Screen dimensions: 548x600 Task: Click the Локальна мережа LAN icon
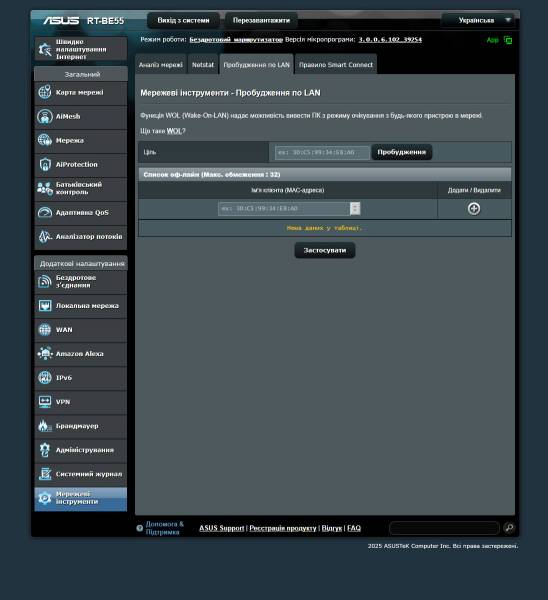[45, 306]
